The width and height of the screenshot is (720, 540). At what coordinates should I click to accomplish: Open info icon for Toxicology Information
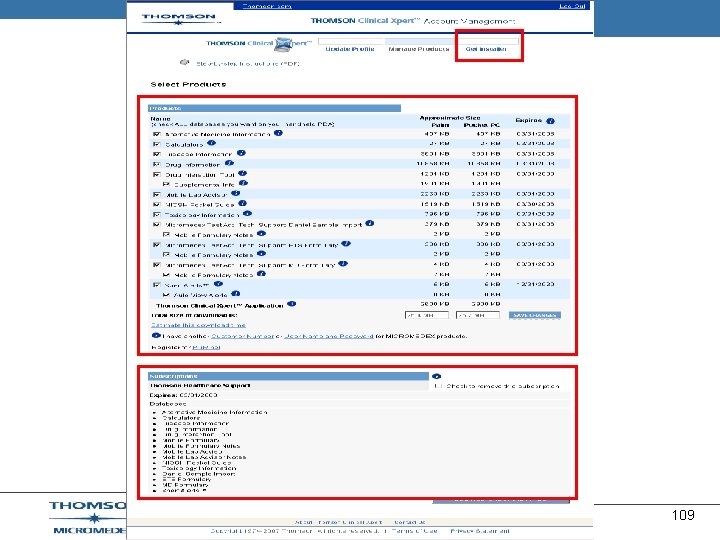pyautogui.click(x=248, y=214)
